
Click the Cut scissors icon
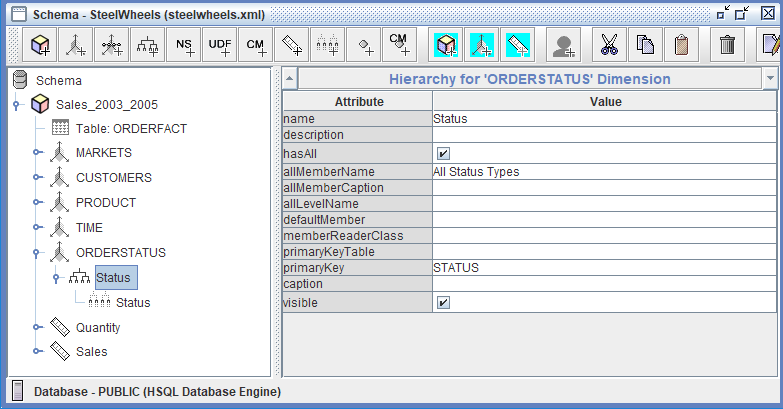[x=609, y=45]
